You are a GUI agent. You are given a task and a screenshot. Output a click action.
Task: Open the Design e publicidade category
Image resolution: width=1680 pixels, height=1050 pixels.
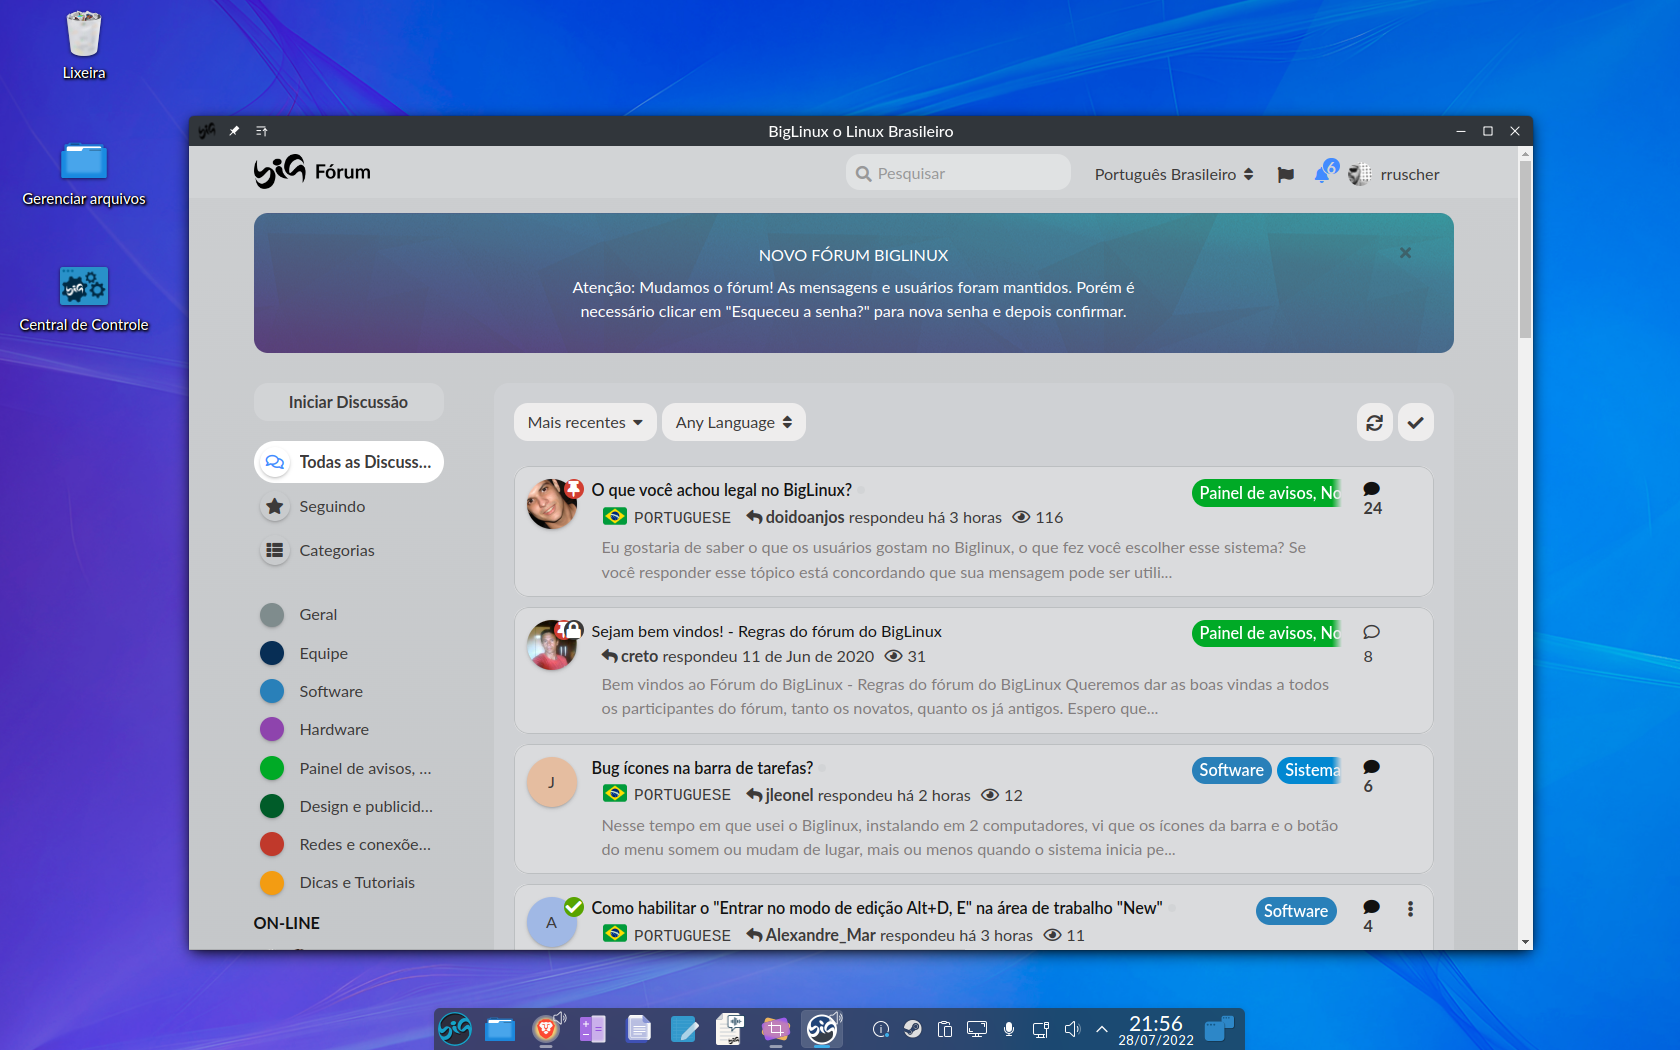coord(346,806)
